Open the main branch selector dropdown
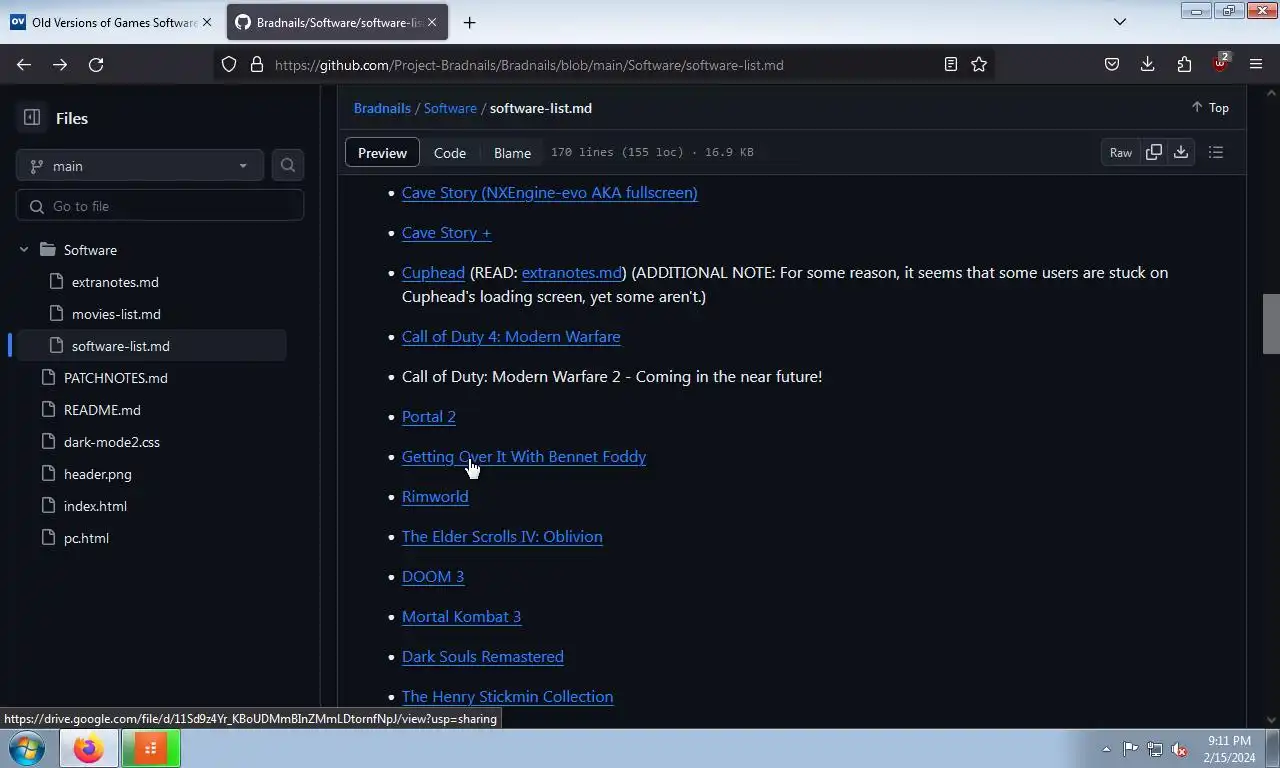Image resolution: width=1280 pixels, height=768 pixels. [140, 166]
